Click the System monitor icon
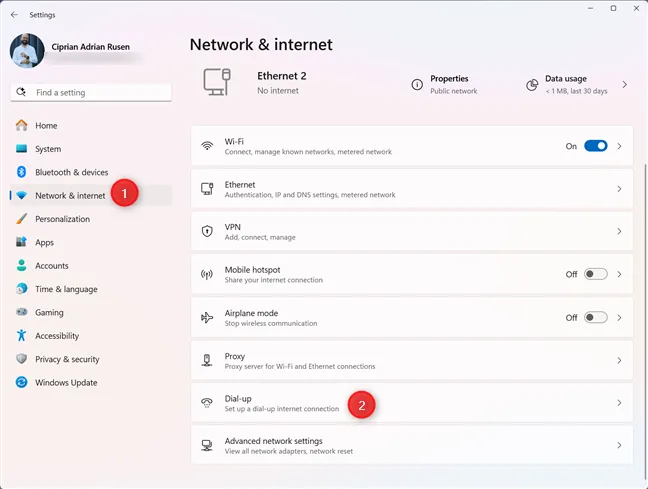 pyautogui.click(x=21, y=149)
